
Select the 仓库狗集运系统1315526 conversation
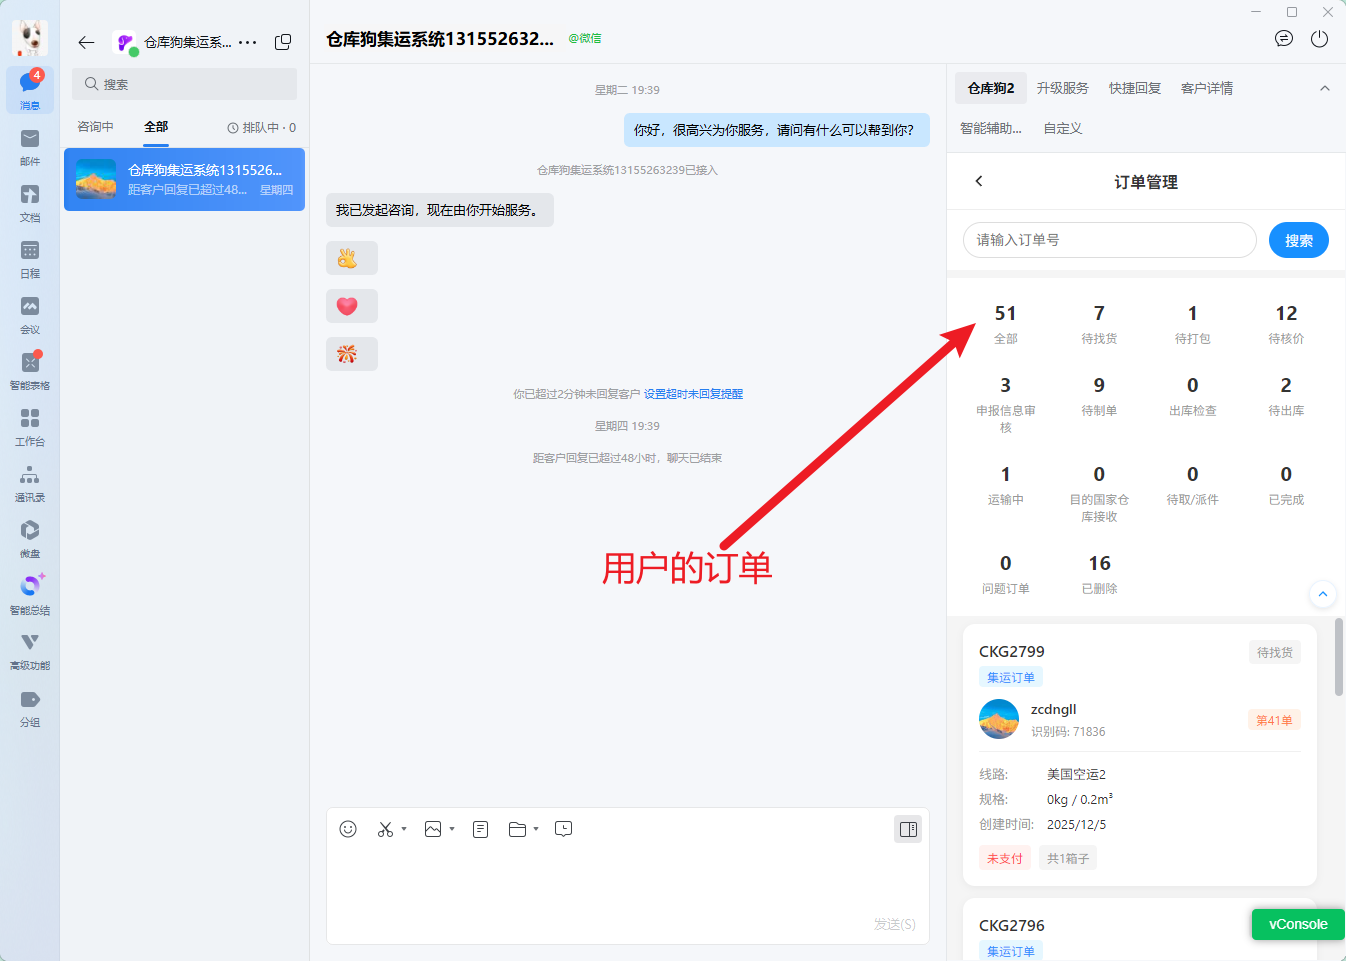[x=184, y=179]
